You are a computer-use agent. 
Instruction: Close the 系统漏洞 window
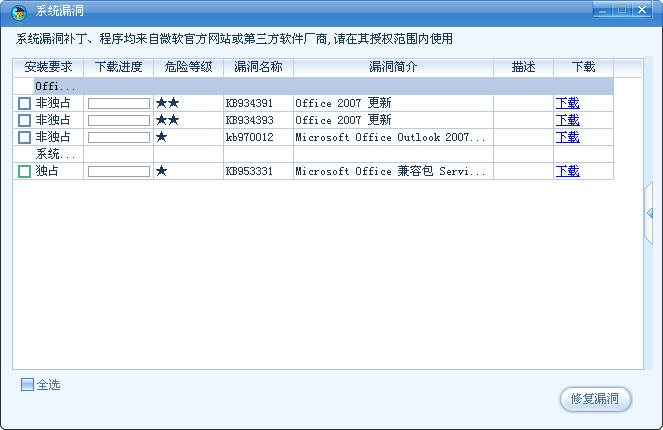point(642,10)
